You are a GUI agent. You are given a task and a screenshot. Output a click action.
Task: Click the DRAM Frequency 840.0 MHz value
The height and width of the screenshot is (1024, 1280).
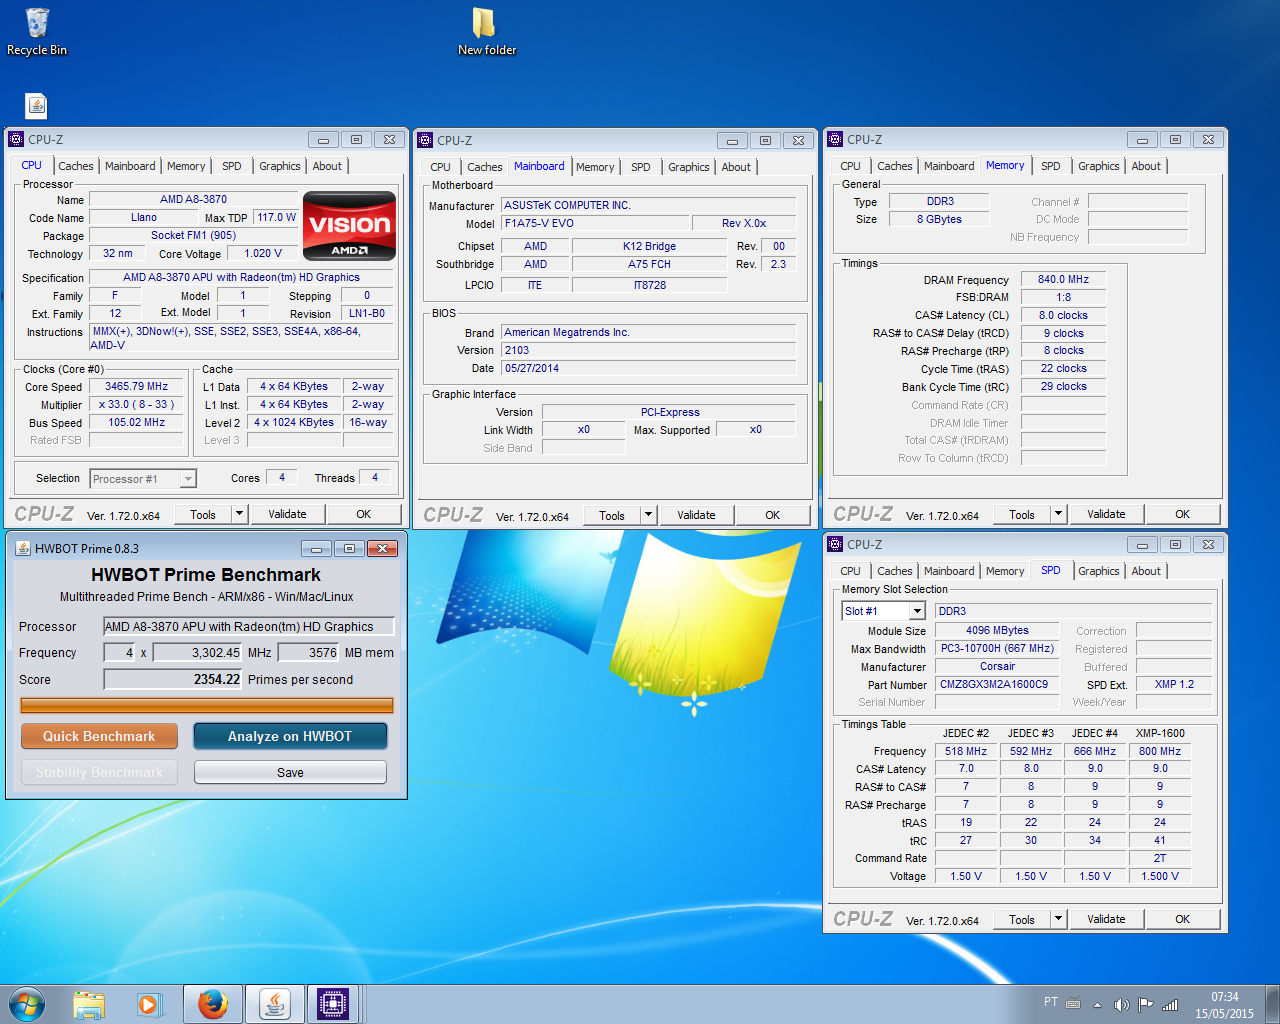coord(1063,279)
